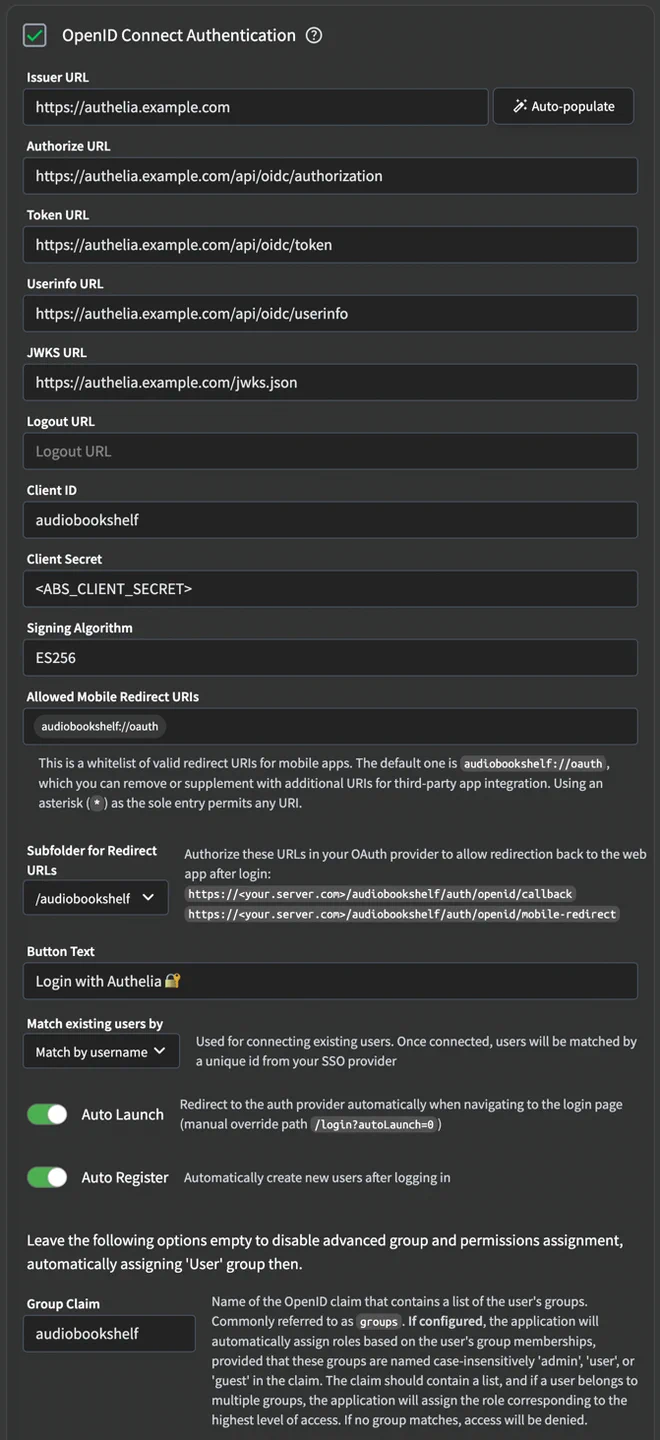Open the Subfolder for Redirect URLs dropdown
The height and width of the screenshot is (1440, 660).
point(95,898)
